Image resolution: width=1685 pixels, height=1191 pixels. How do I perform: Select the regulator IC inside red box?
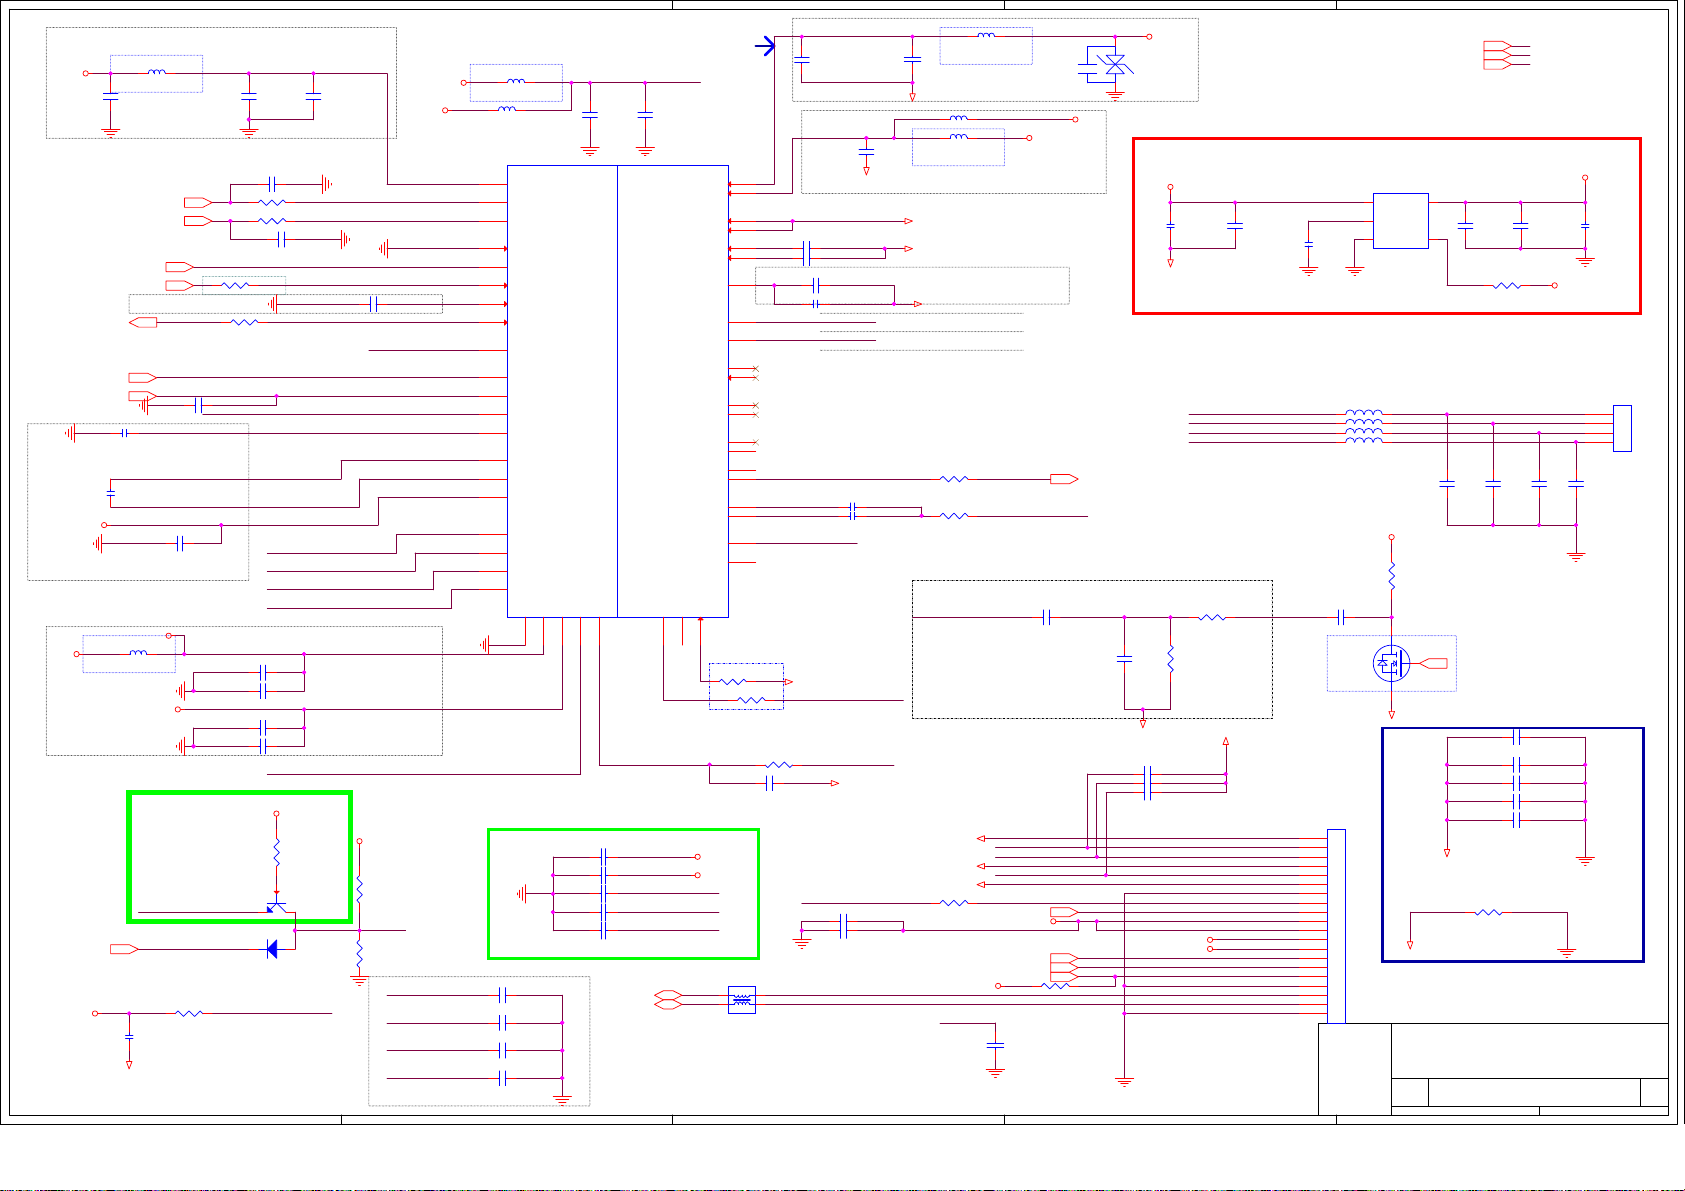tap(1400, 221)
